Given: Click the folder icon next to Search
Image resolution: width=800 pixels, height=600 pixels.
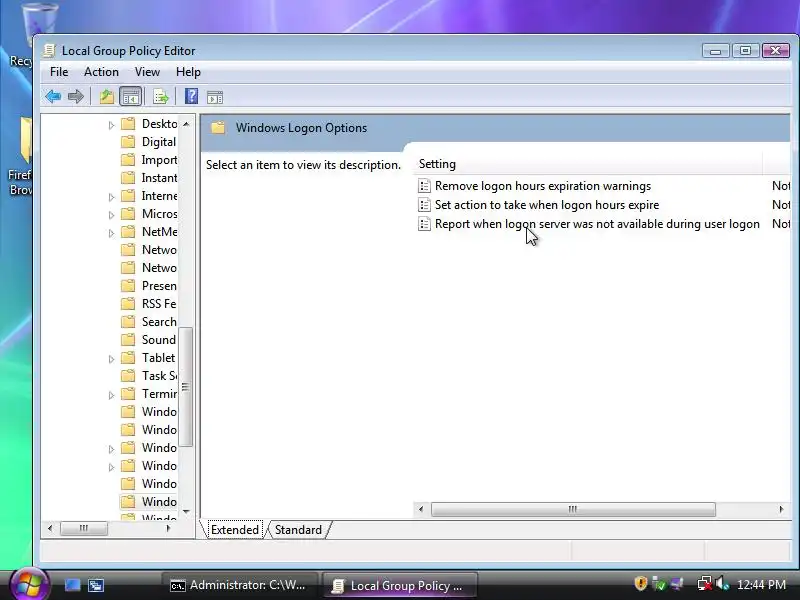Looking at the screenshot, I should [128, 321].
